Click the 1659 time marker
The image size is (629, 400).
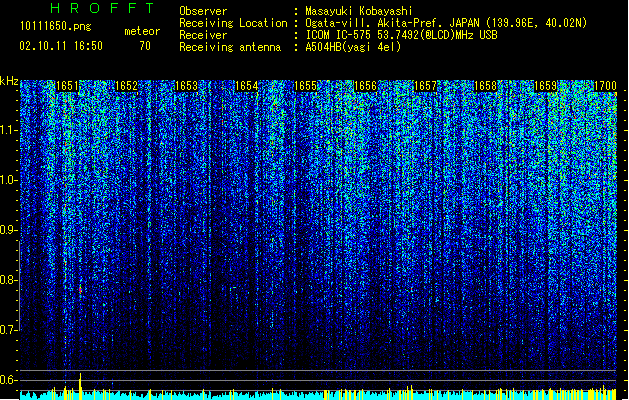coord(546,86)
